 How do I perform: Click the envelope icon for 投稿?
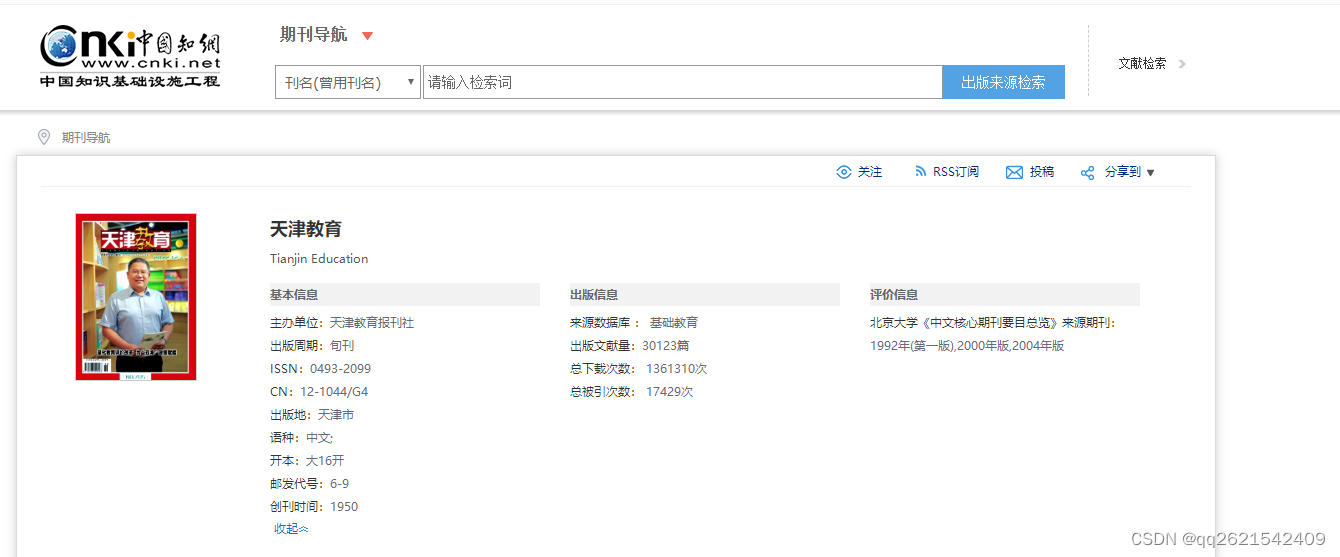pos(1014,172)
